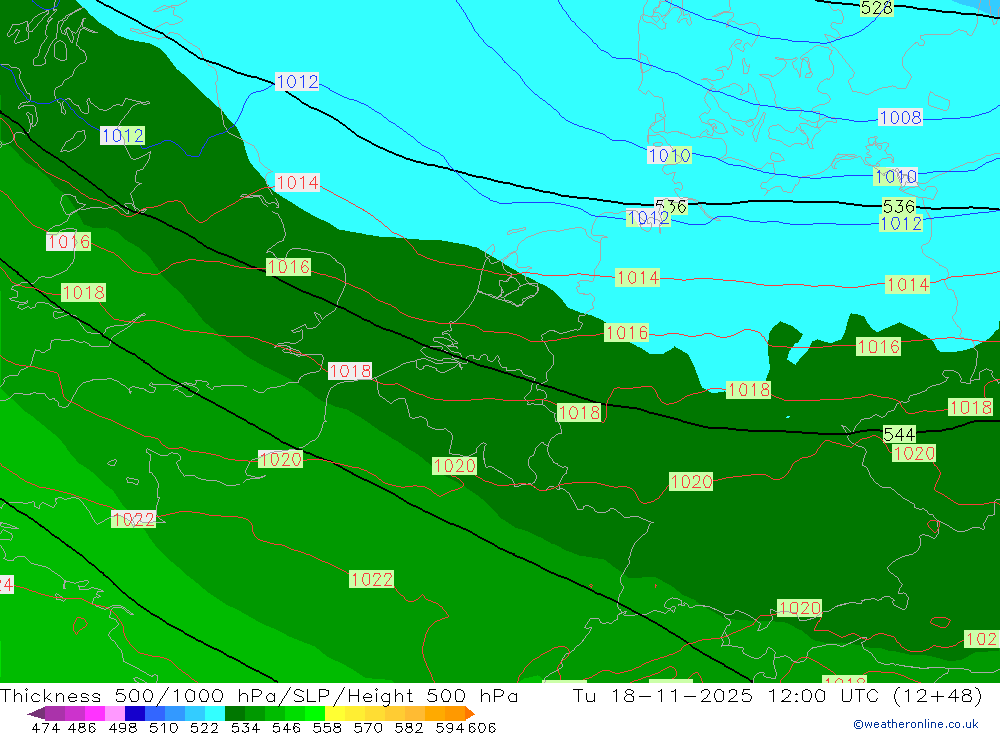Click the 534 legend value
The image size is (1000, 733).
click(245, 727)
